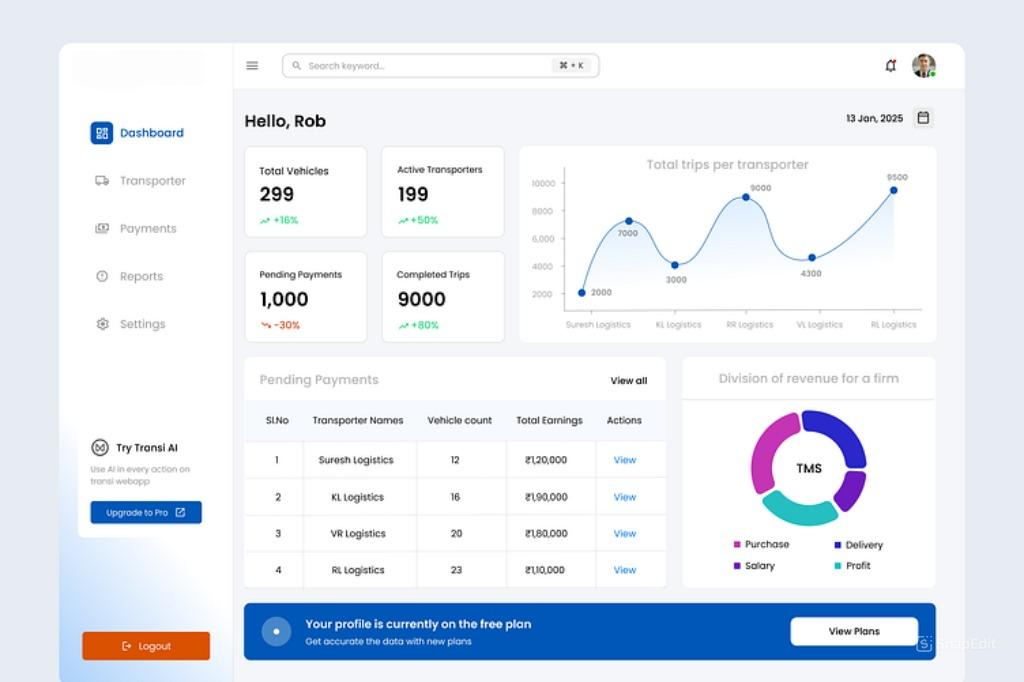Open View all pending payments
Screen dimensions: 1024x682
click(628, 381)
